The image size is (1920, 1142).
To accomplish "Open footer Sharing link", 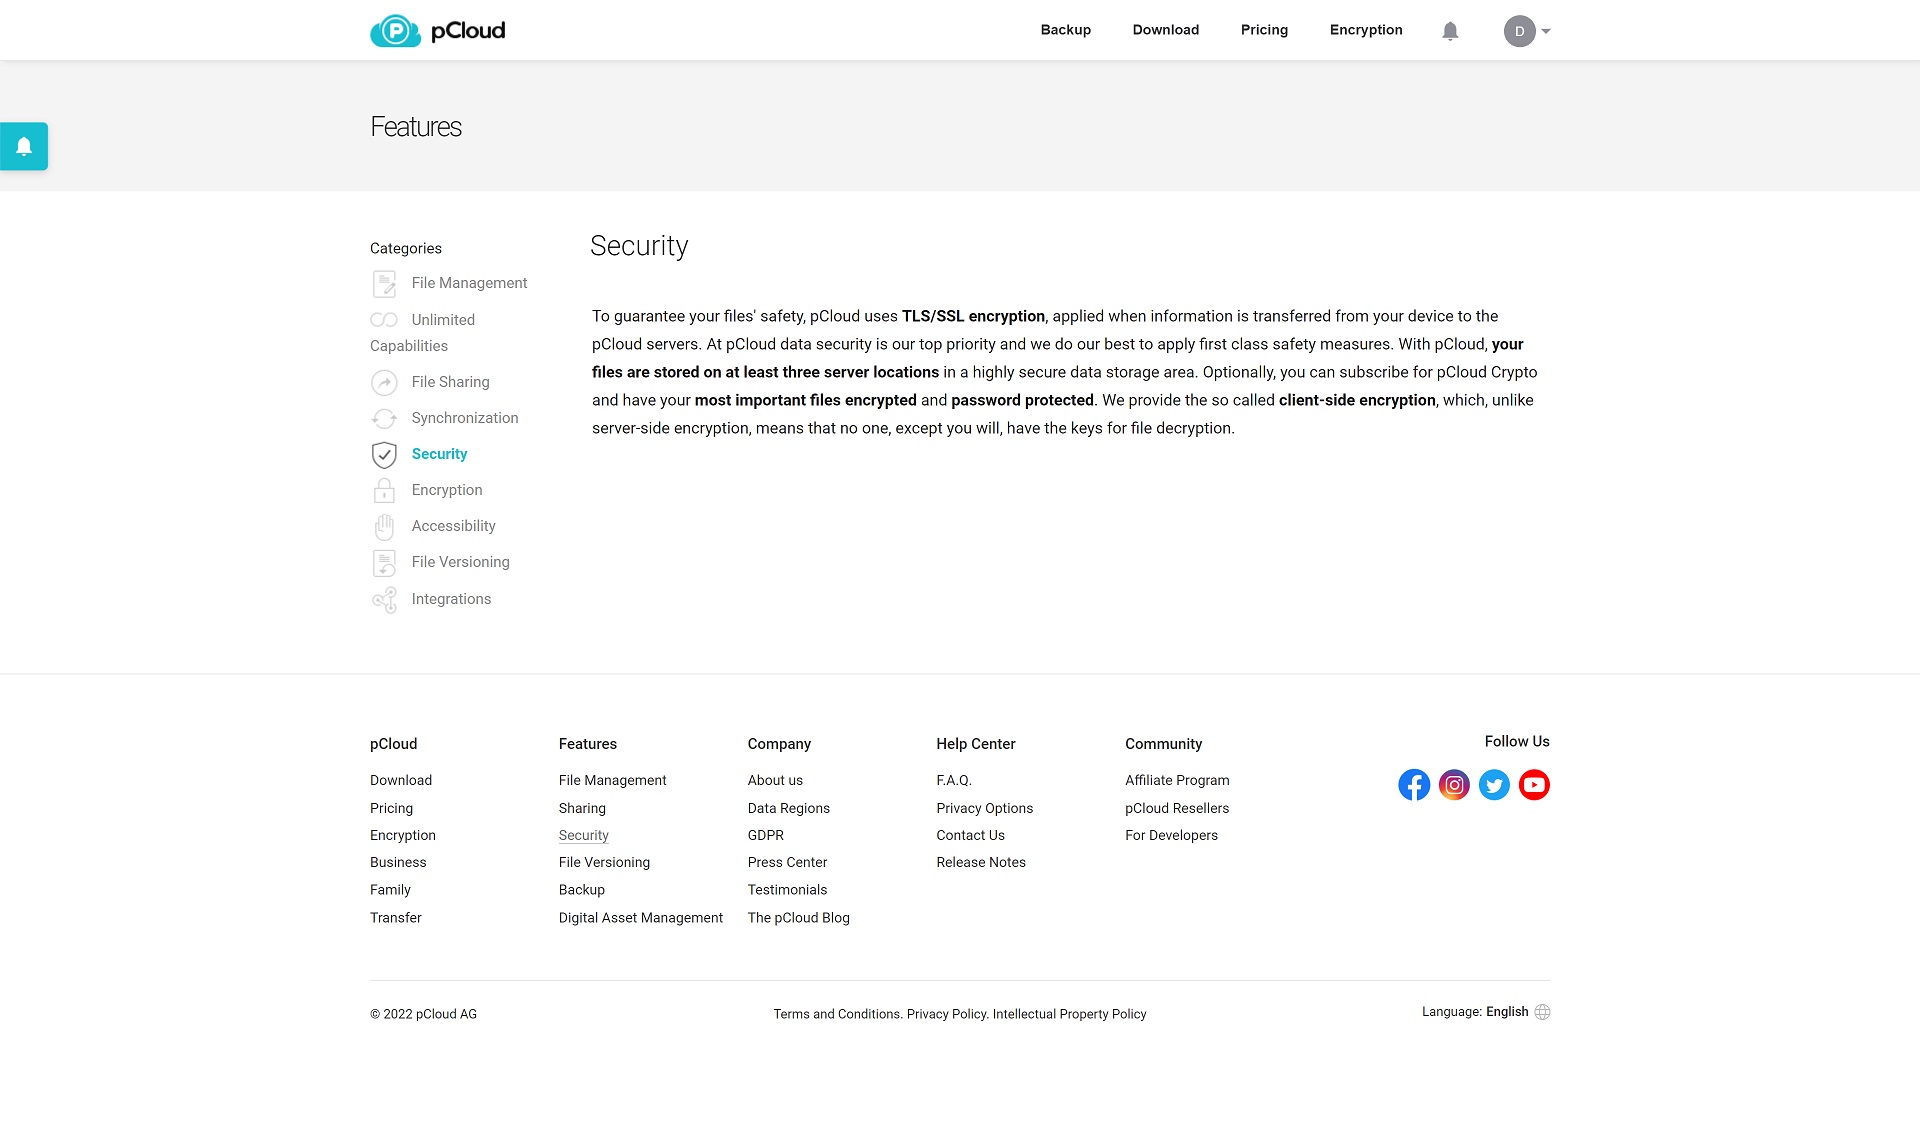I will coord(582,808).
